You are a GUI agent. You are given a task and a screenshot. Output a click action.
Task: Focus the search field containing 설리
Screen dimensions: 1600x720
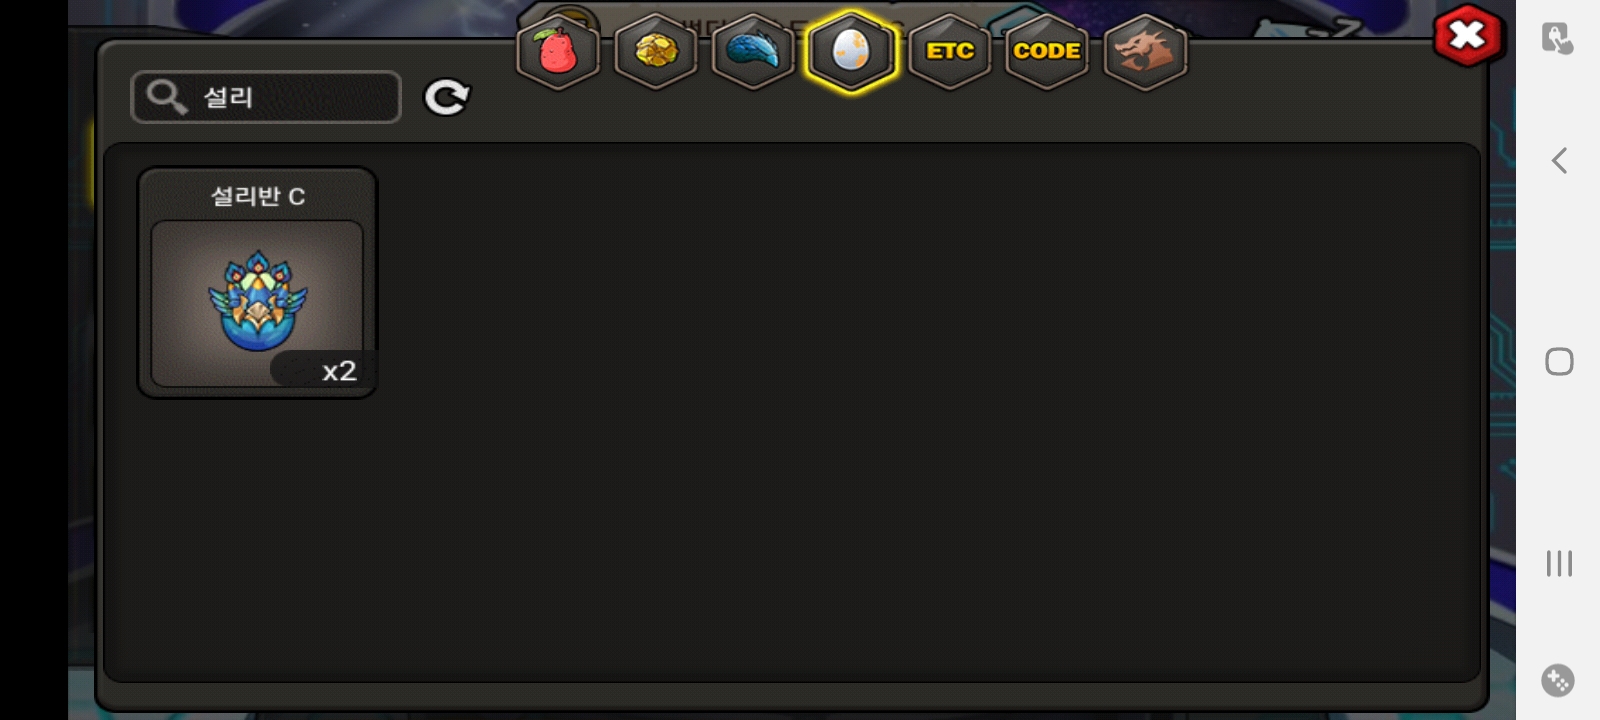click(266, 97)
